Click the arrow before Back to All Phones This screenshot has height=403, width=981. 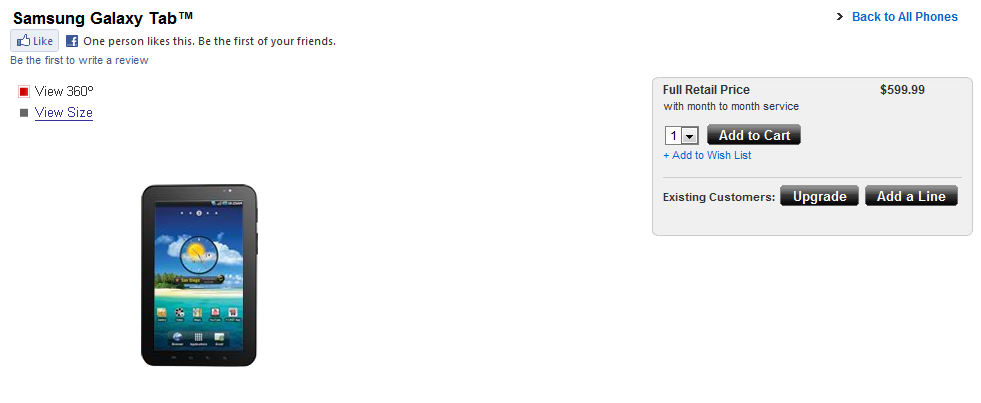coord(840,17)
